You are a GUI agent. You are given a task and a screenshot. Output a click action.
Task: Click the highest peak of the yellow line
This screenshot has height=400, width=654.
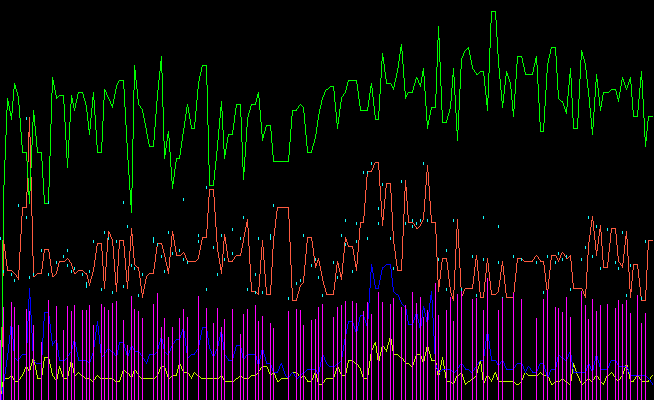pyautogui.click(x=375, y=343)
